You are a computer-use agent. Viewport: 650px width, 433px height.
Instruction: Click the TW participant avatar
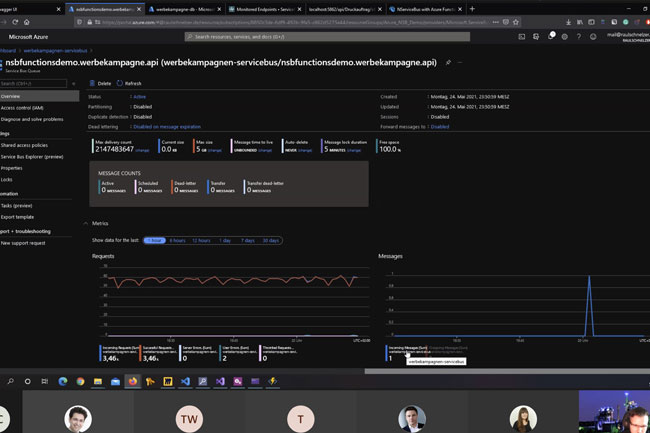[x=189, y=419]
